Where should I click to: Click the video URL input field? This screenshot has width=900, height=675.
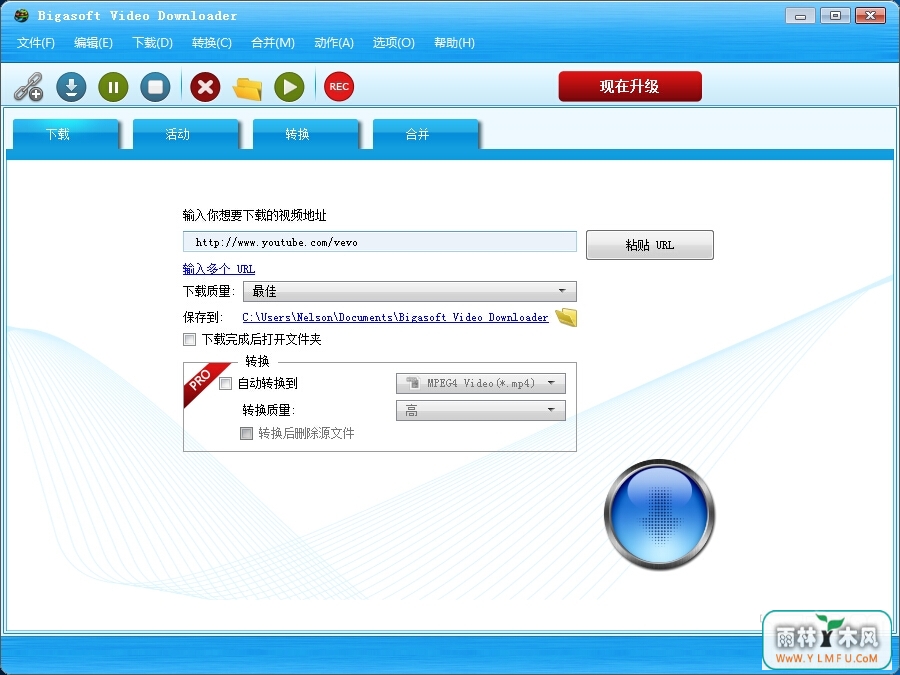tap(379, 242)
